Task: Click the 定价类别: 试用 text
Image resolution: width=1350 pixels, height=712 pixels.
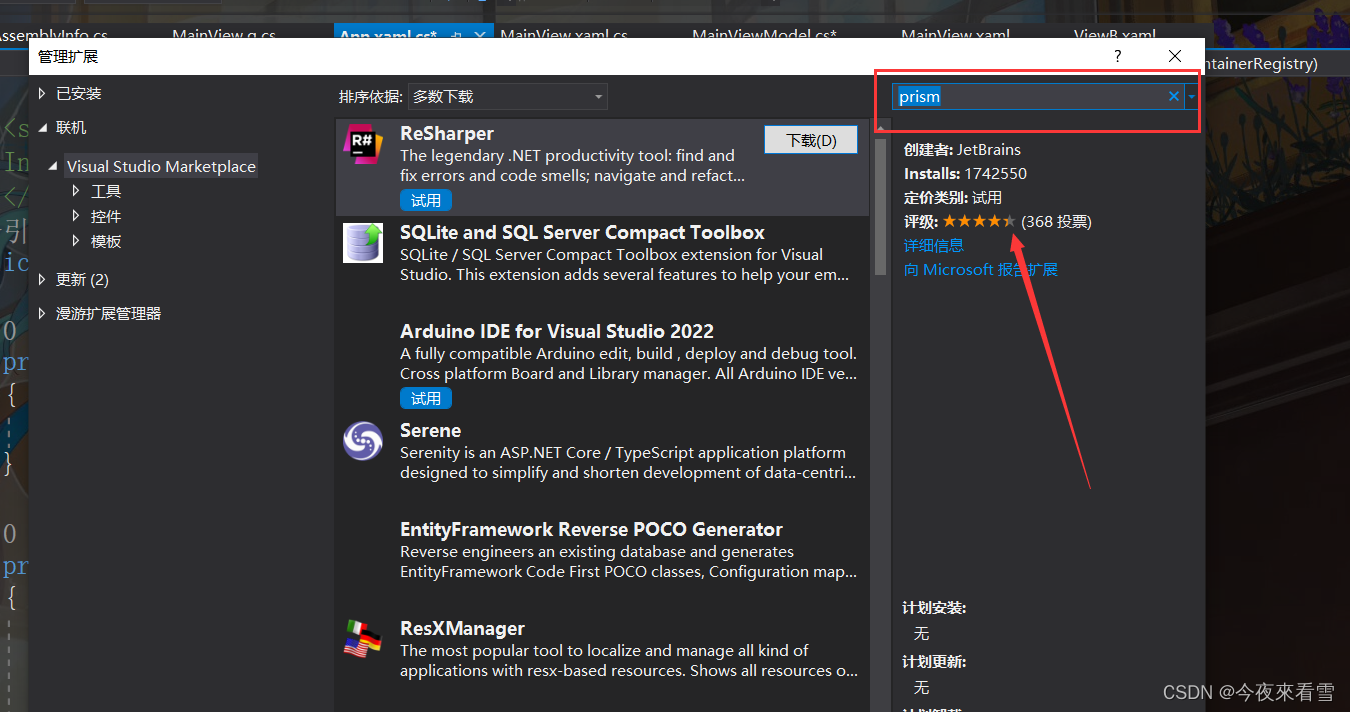Action: pos(952,197)
